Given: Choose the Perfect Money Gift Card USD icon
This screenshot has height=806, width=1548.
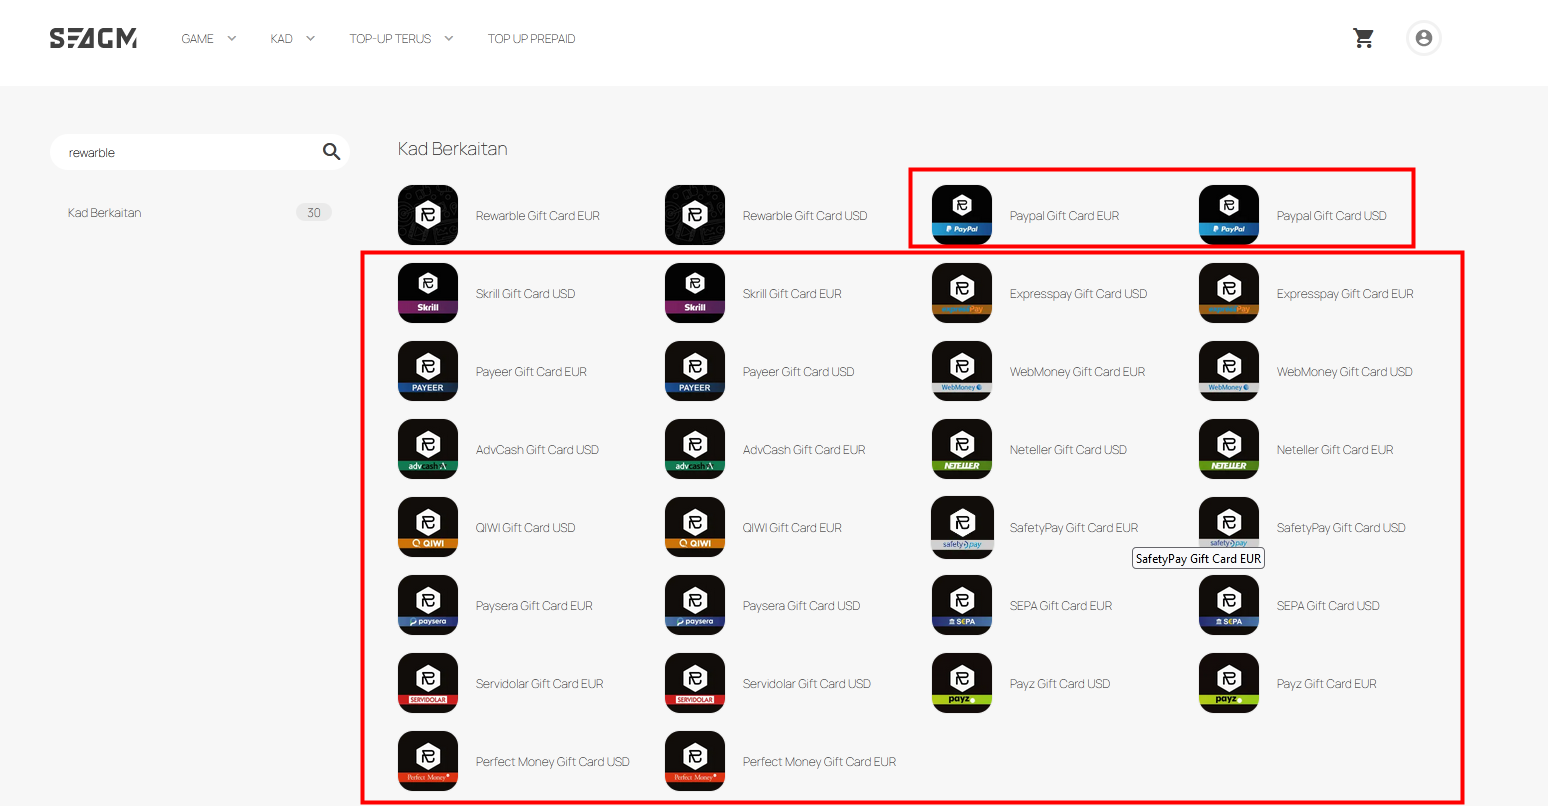Looking at the screenshot, I should pyautogui.click(x=428, y=761).
